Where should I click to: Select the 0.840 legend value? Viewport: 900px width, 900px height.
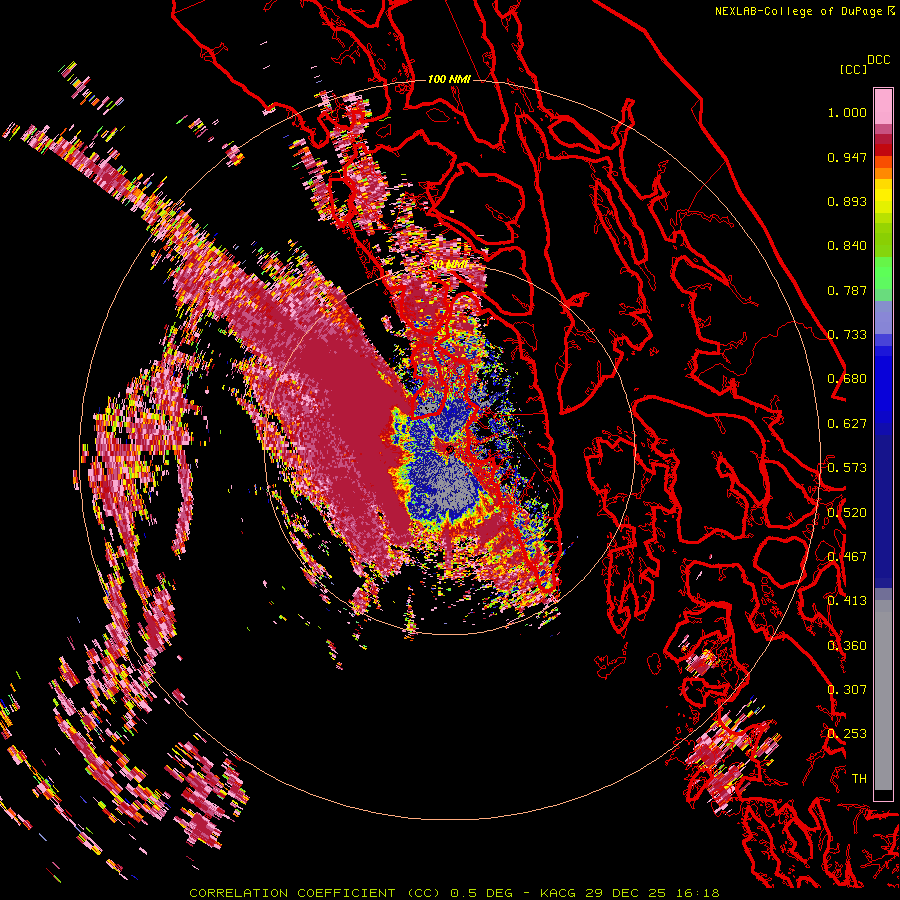[x=847, y=246]
